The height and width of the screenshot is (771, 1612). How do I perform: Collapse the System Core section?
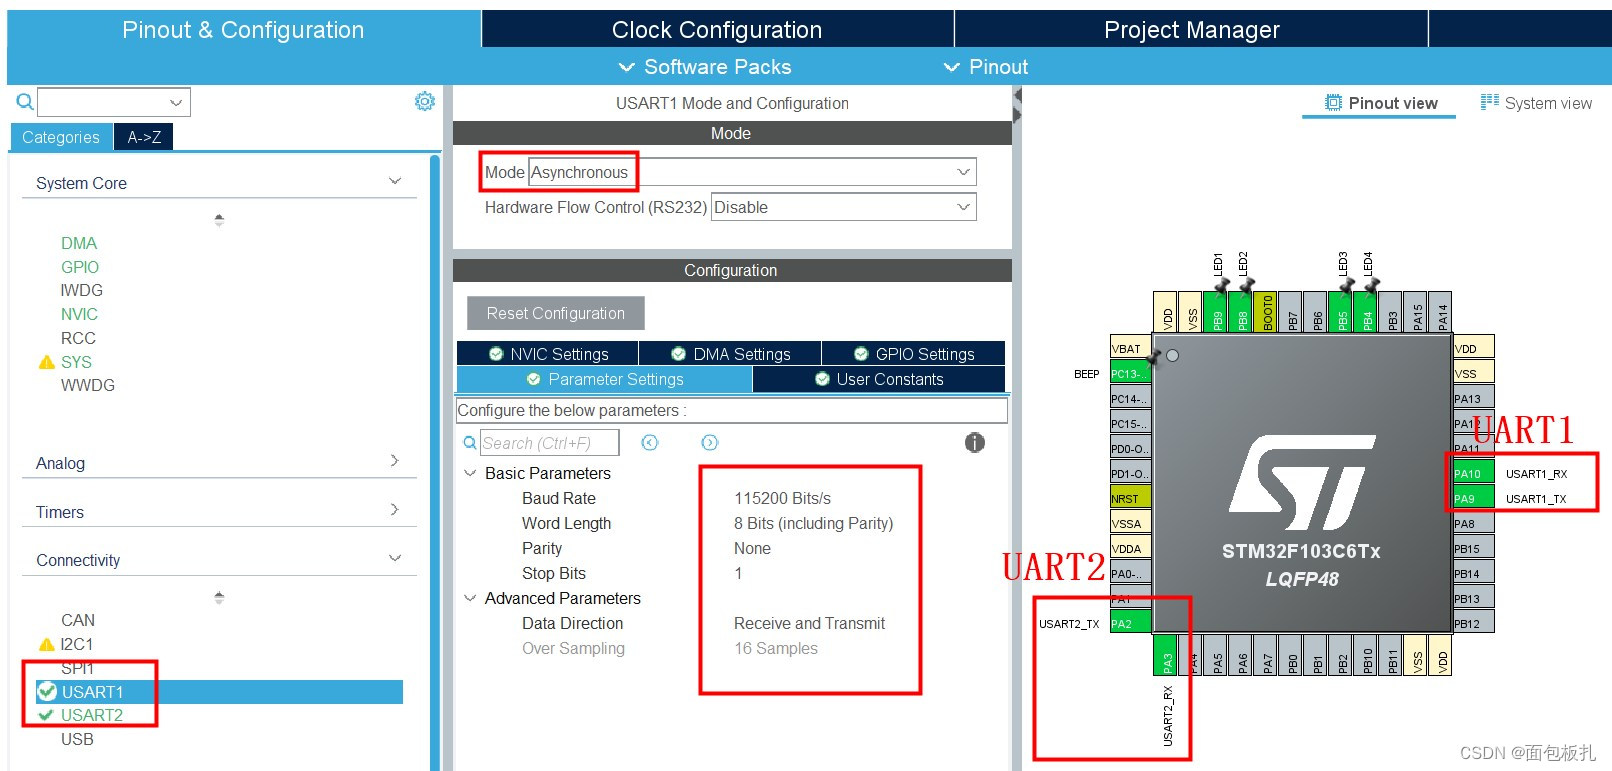[395, 182]
